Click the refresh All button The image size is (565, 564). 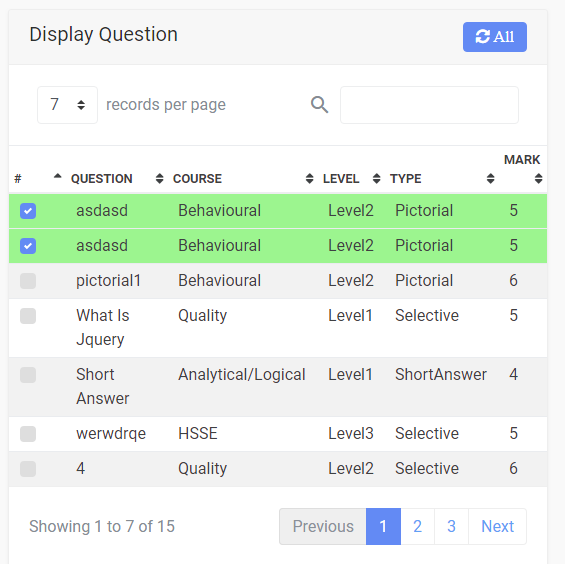pyautogui.click(x=495, y=37)
